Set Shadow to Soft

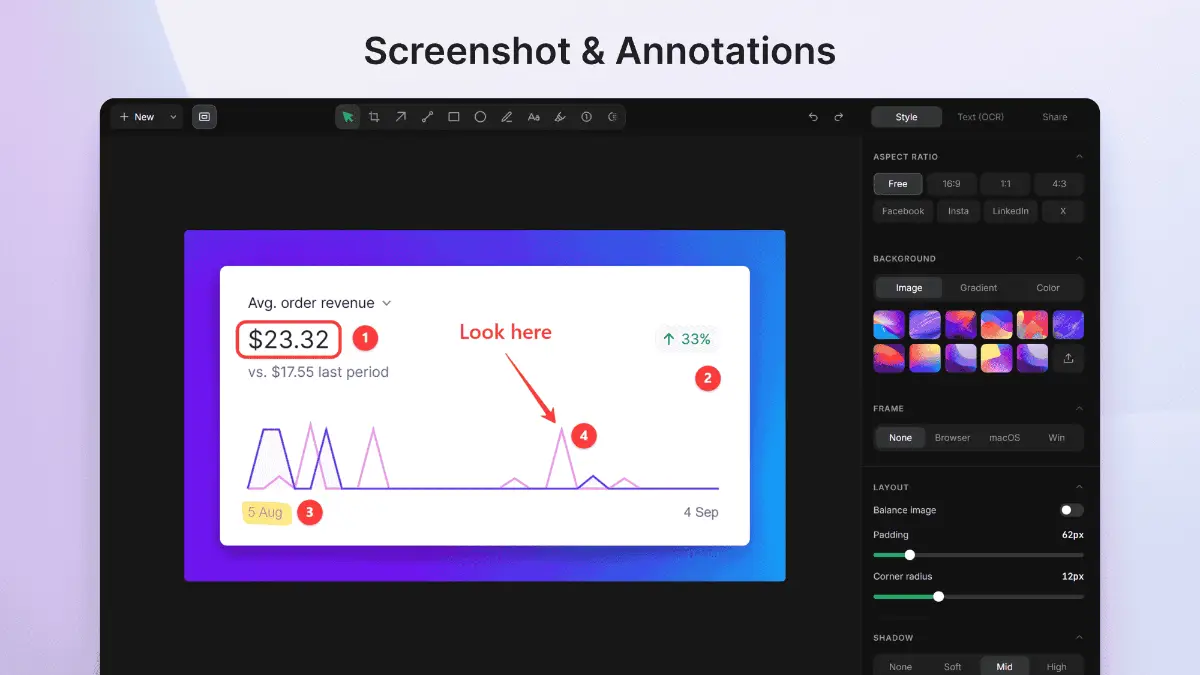tap(953, 667)
